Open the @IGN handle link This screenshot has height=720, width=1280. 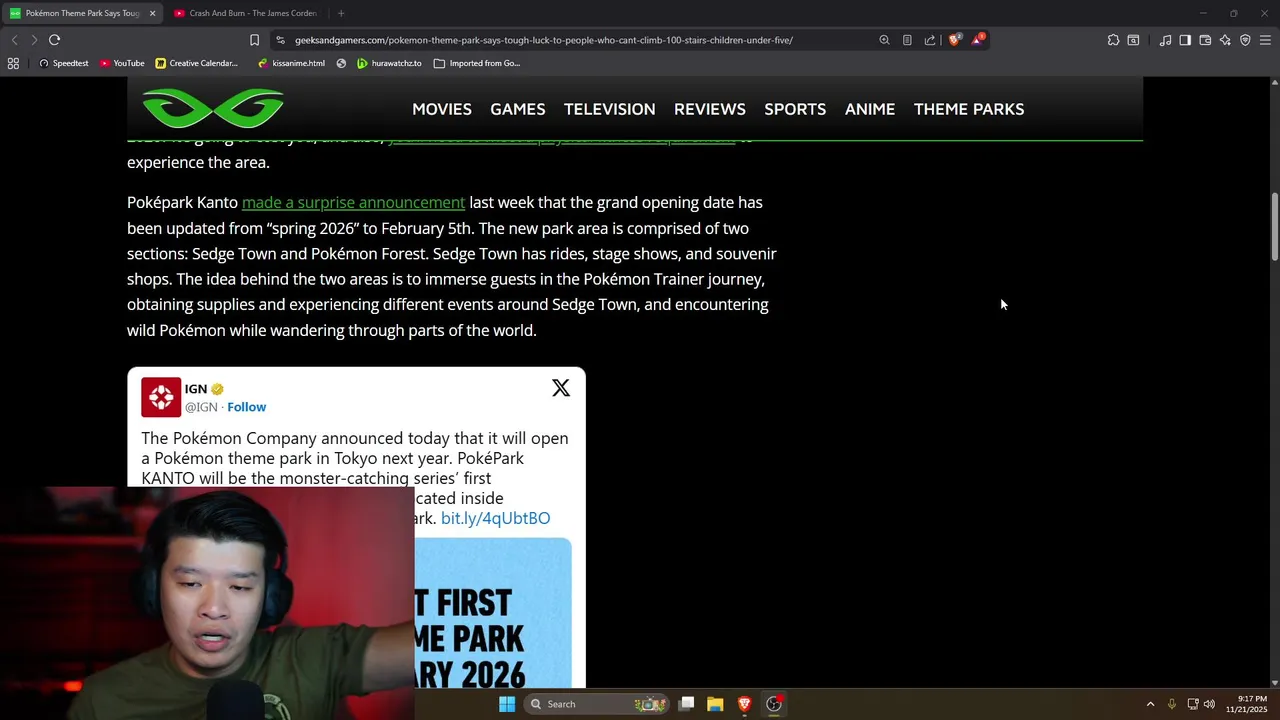click(x=201, y=407)
